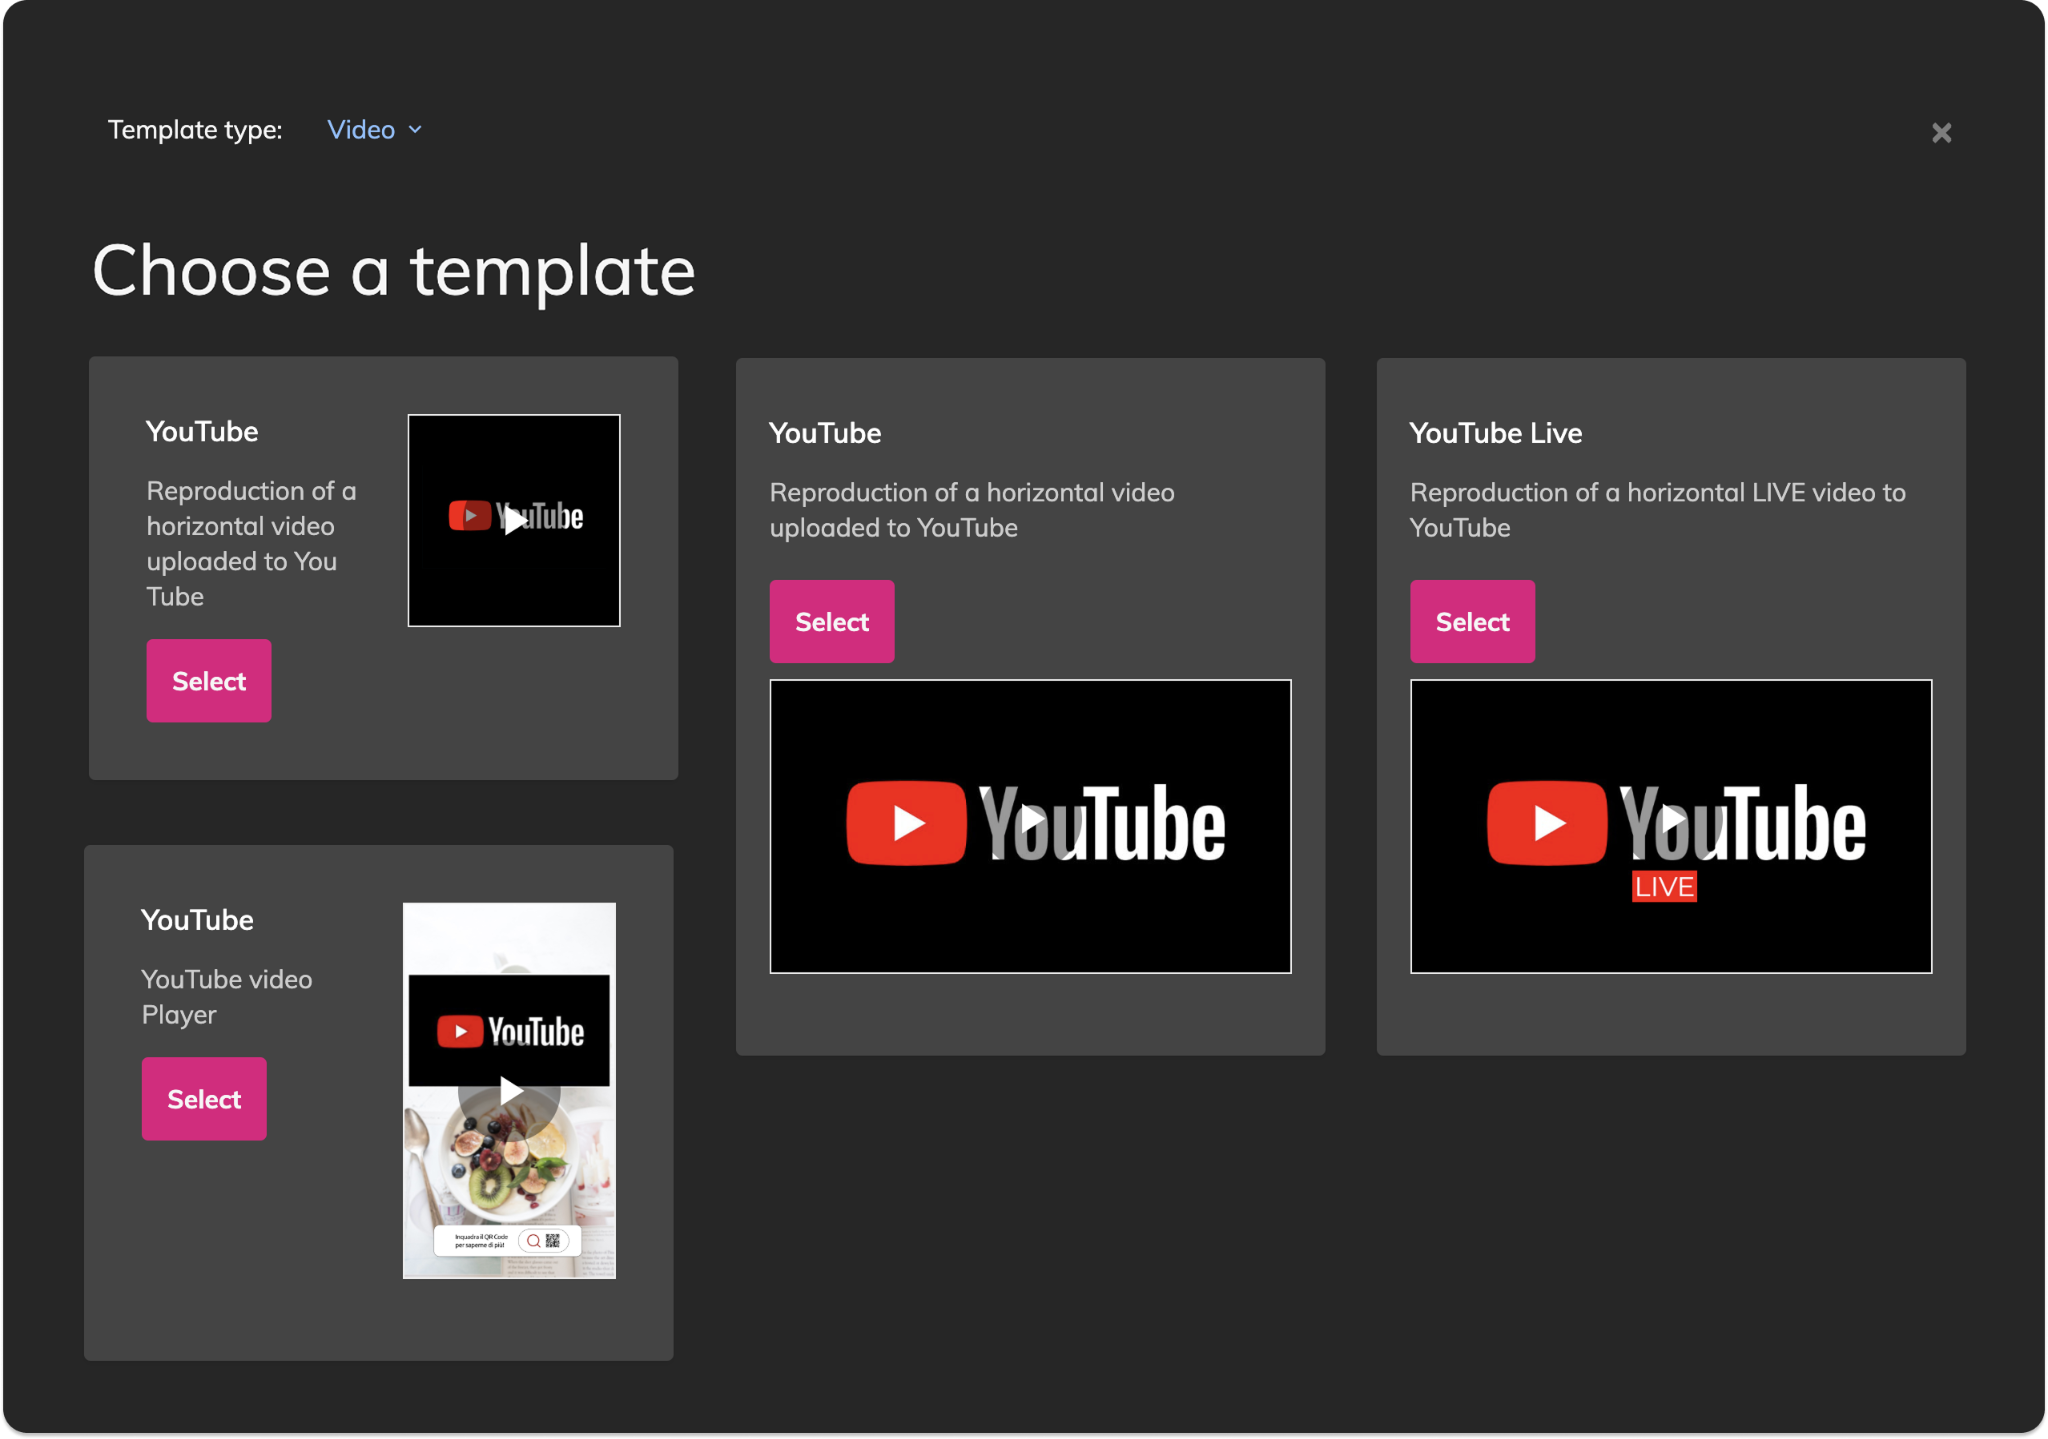The height and width of the screenshot is (1439, 2048).
Task: Select the small square-preview YouTube template
Action: (209, 681)
